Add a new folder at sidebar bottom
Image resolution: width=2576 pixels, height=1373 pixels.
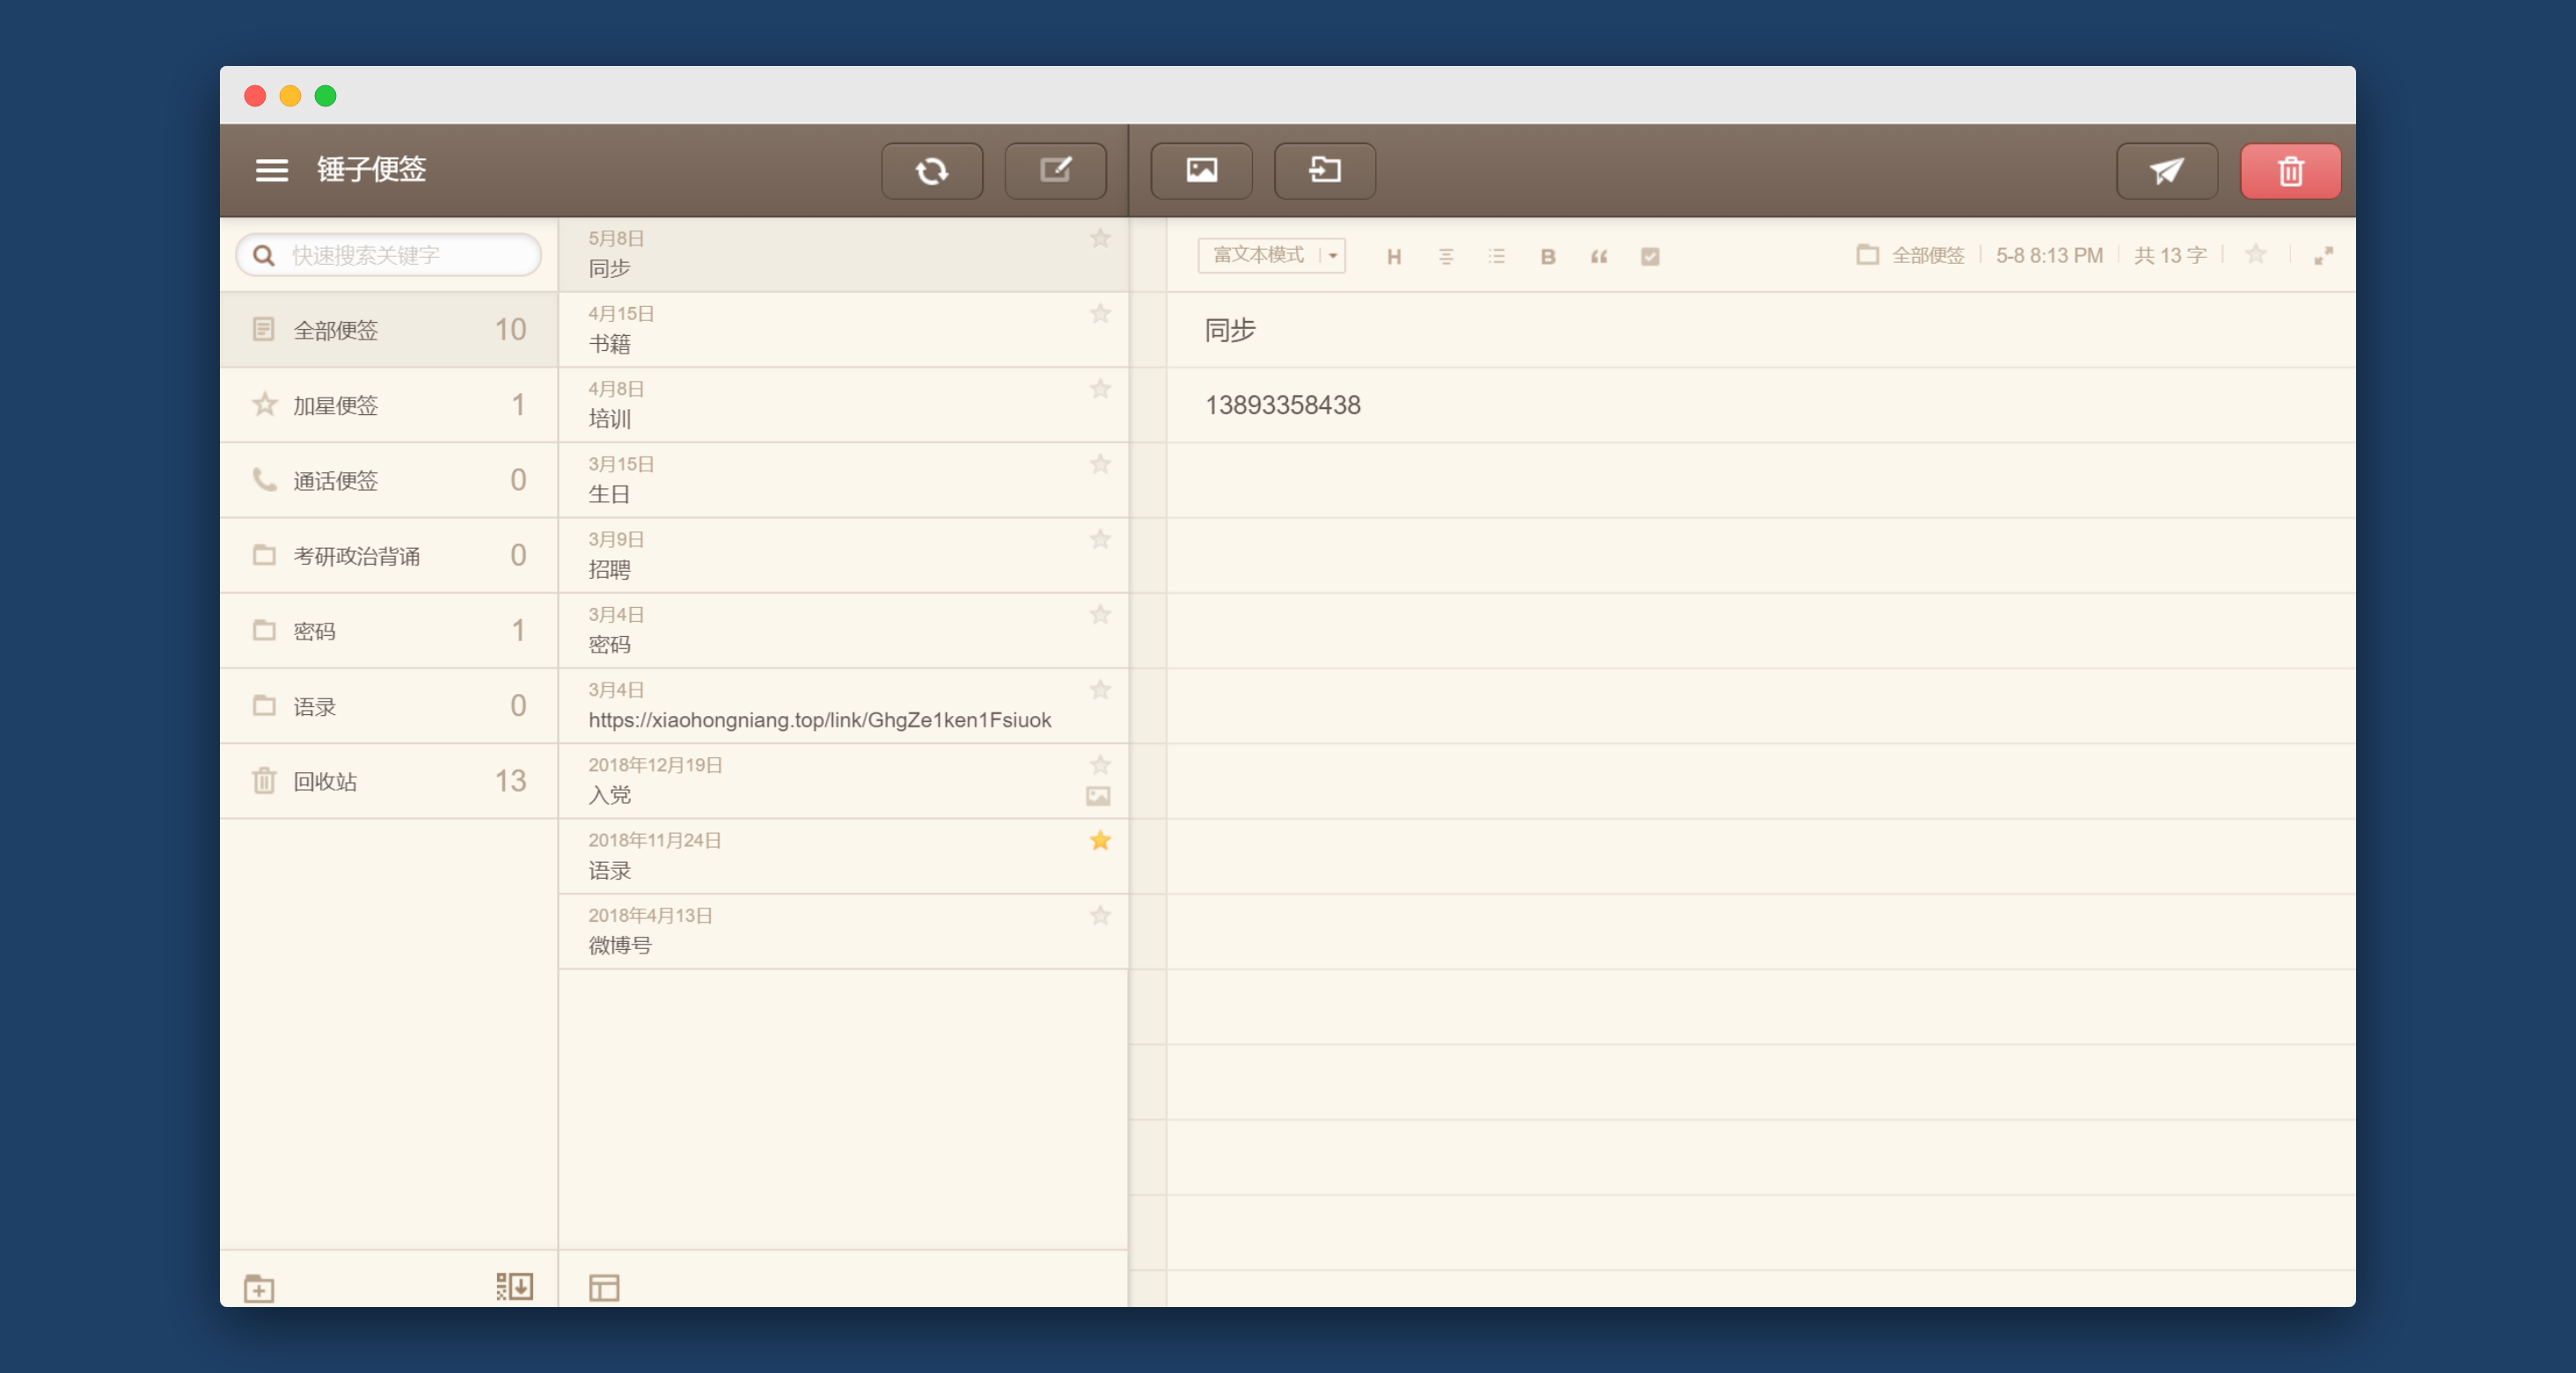click(259, 1288)
